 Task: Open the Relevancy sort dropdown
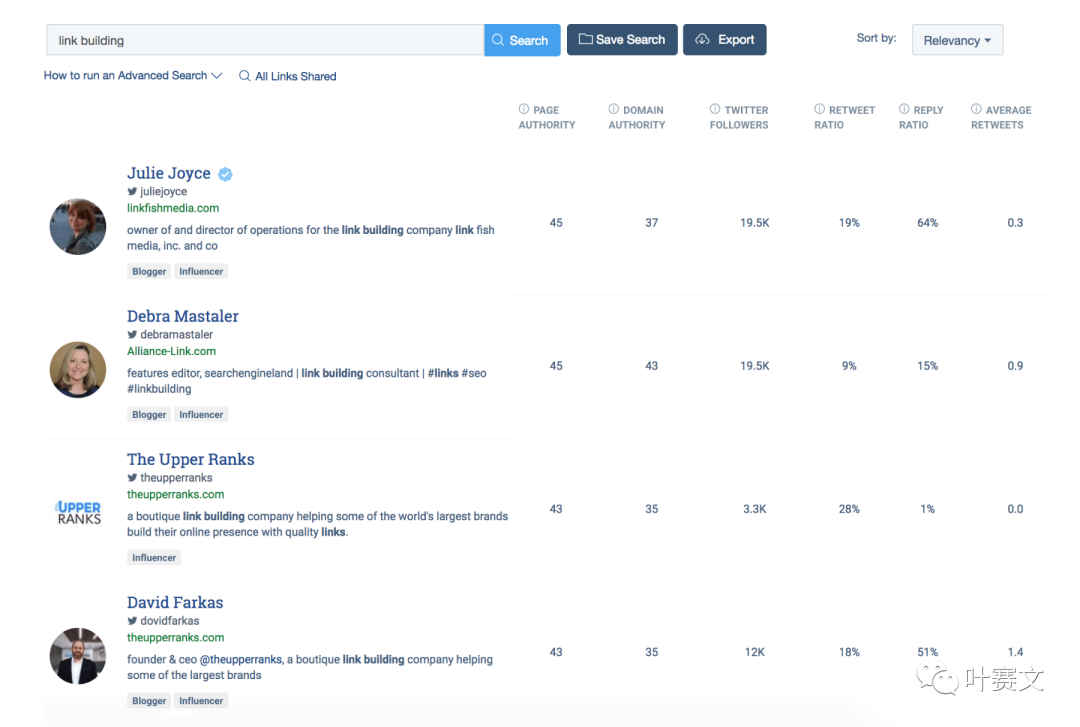pos(957,40)
